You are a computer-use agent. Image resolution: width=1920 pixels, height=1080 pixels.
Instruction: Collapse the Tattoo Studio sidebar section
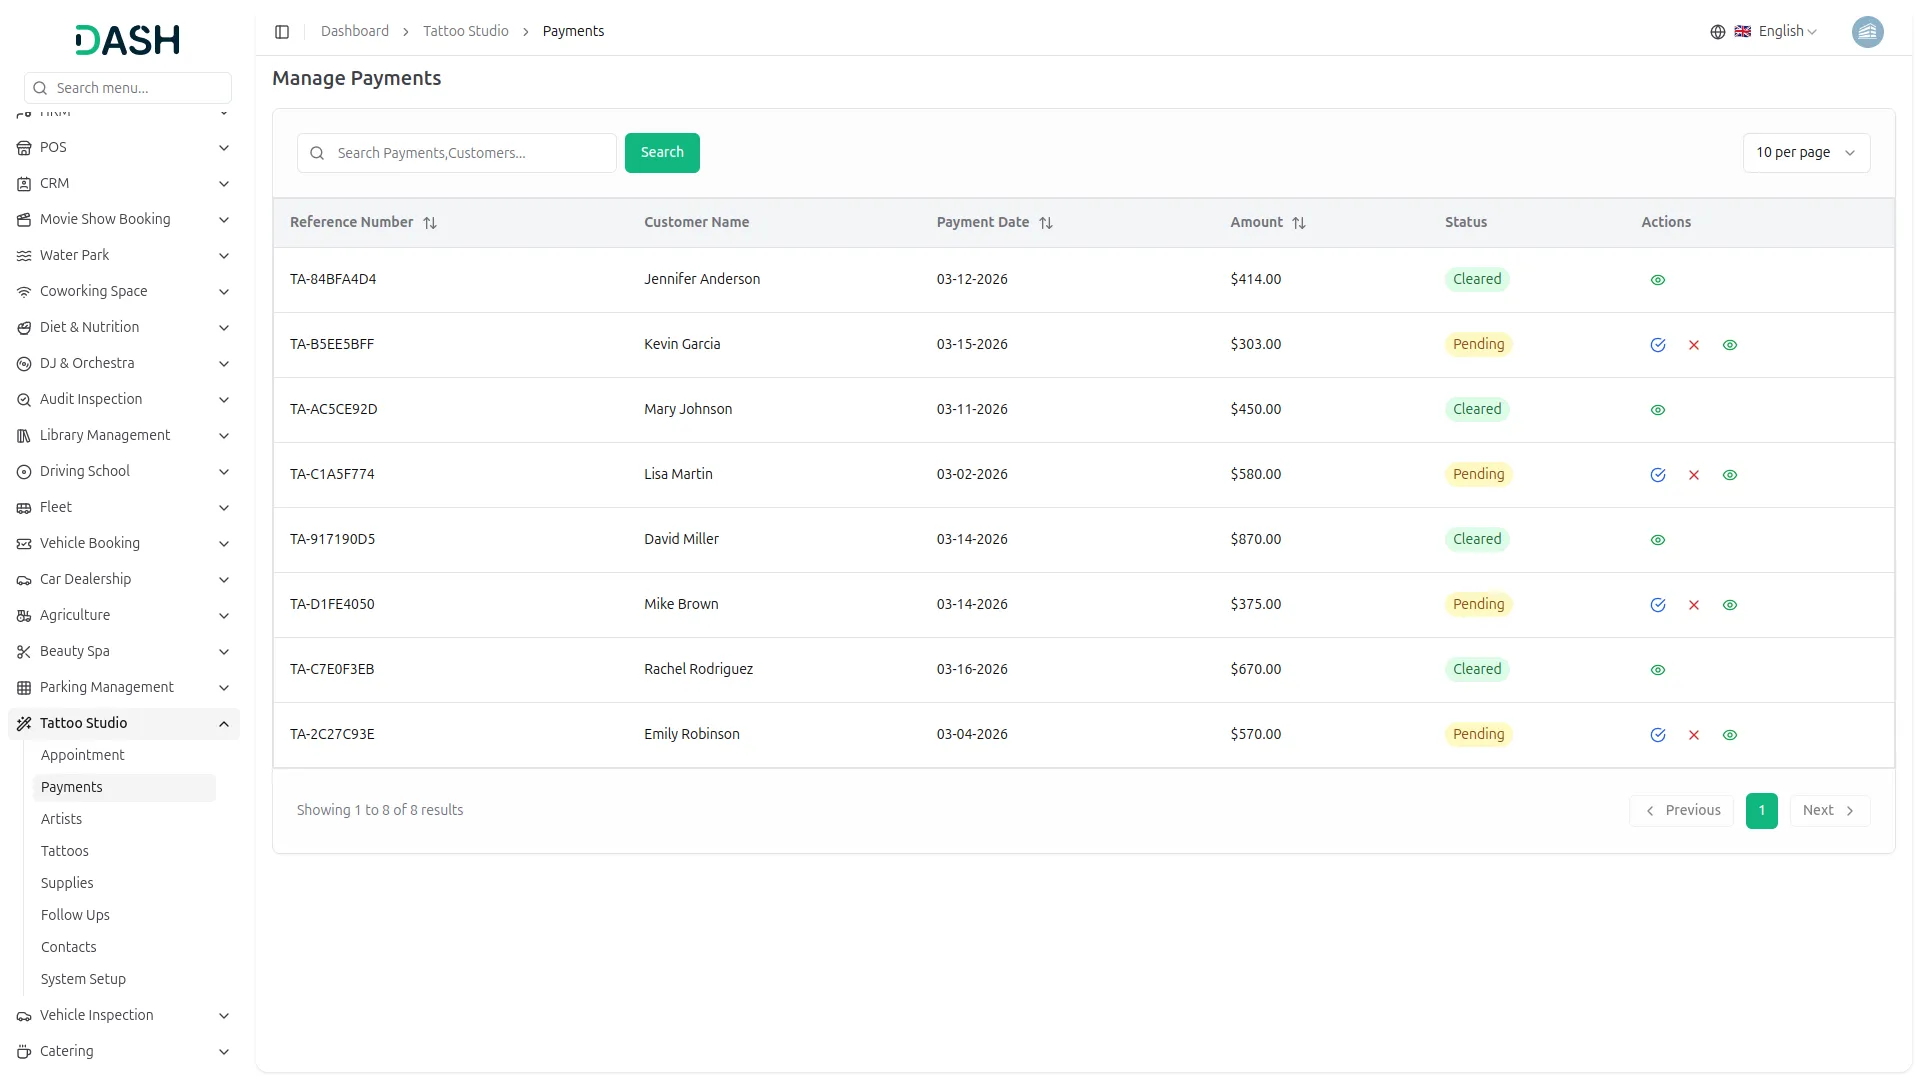pos(224,724)
